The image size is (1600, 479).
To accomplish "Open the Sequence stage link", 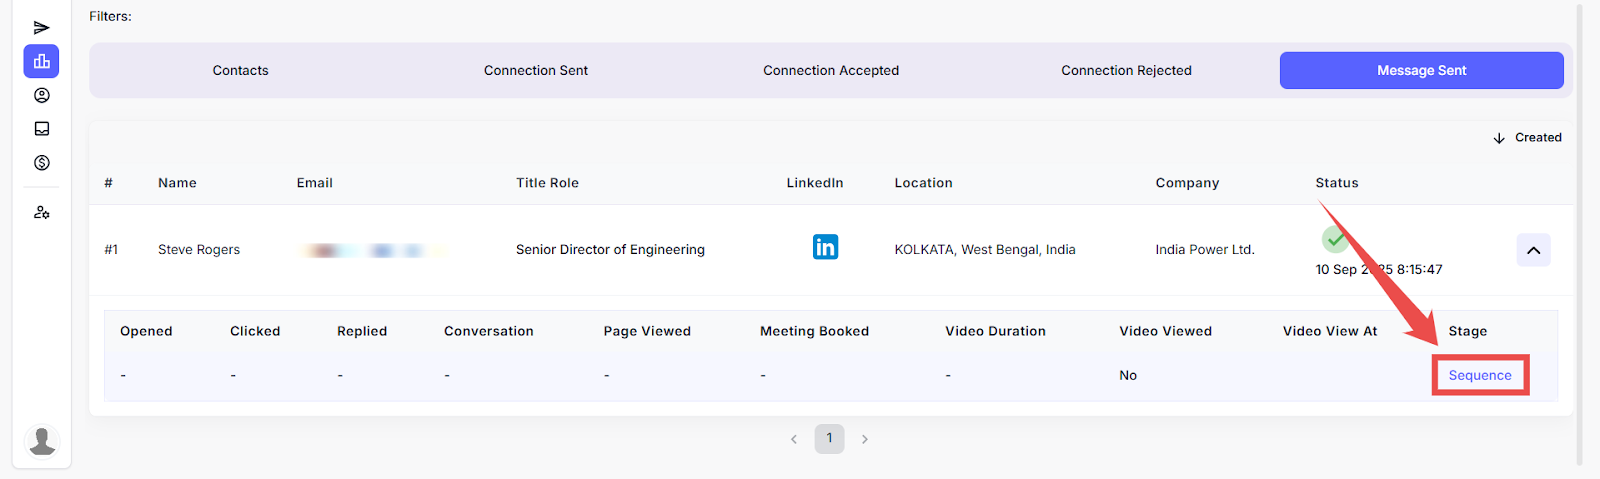I will tap(1480, 376).
